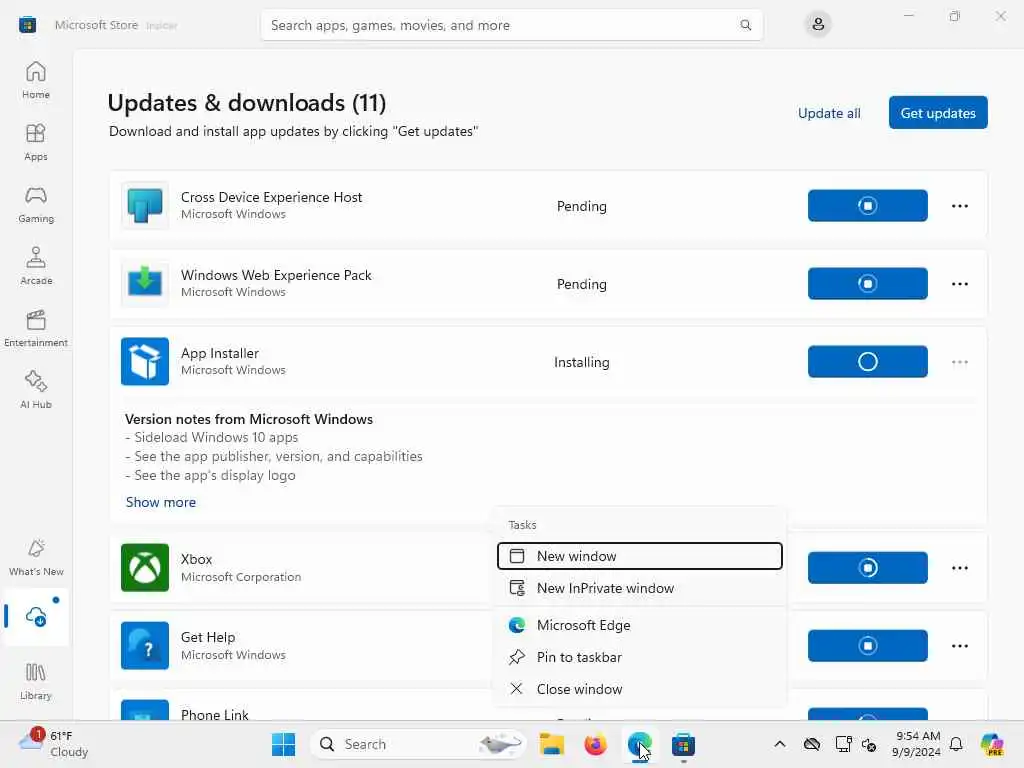Viewport: 1024px width, 768px height.
Task: Click the Microsoft Store logo icon
Action: pyautogui.click(x=27, y=25)
